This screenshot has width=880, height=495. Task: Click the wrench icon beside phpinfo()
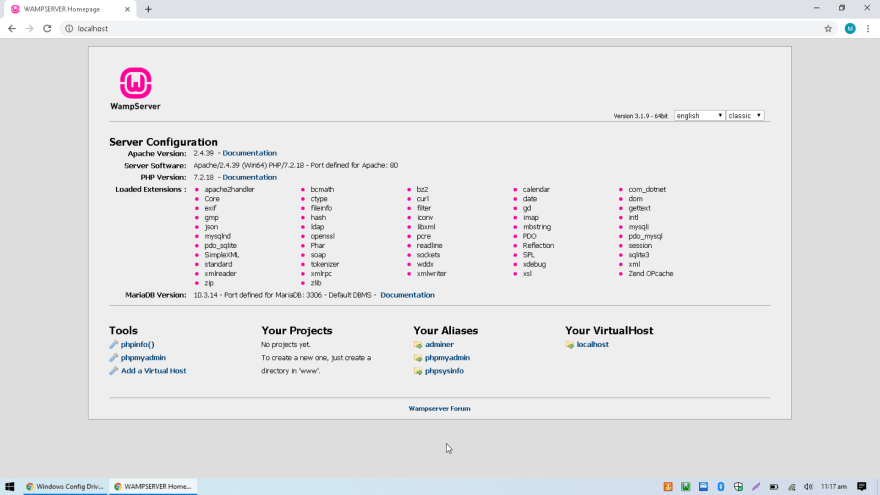click(113, 345)
